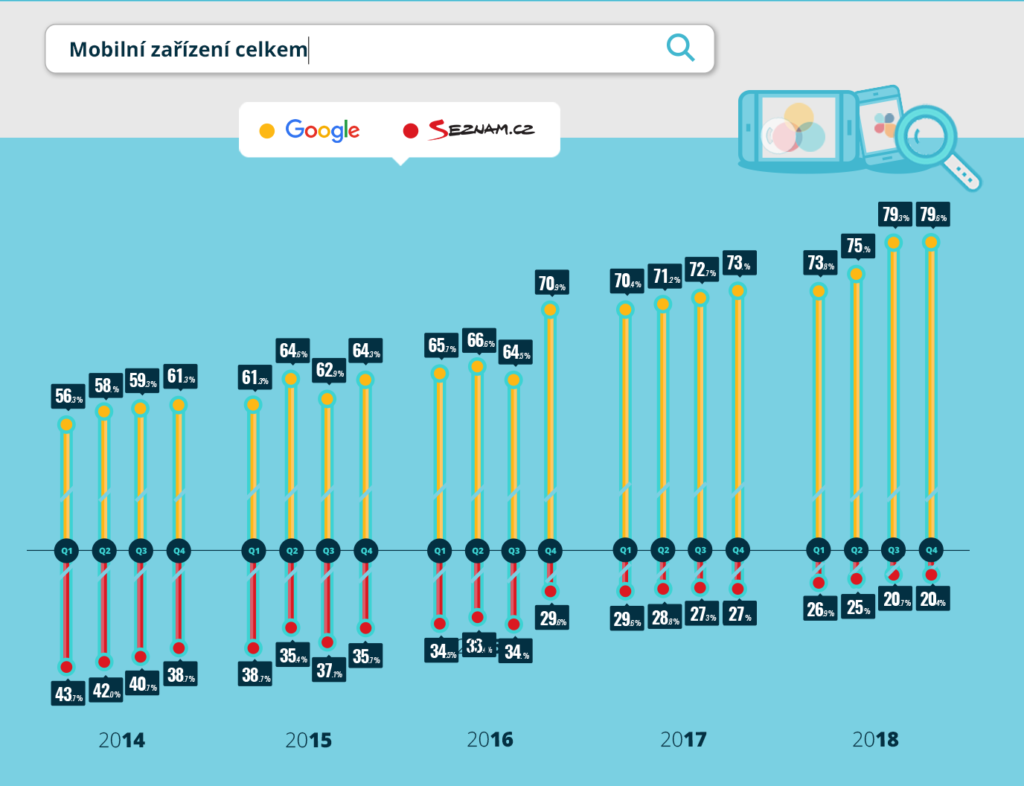1024x786 pixels.
Task: Click the Q3 marker for 2016
Action: coord(514,551)
